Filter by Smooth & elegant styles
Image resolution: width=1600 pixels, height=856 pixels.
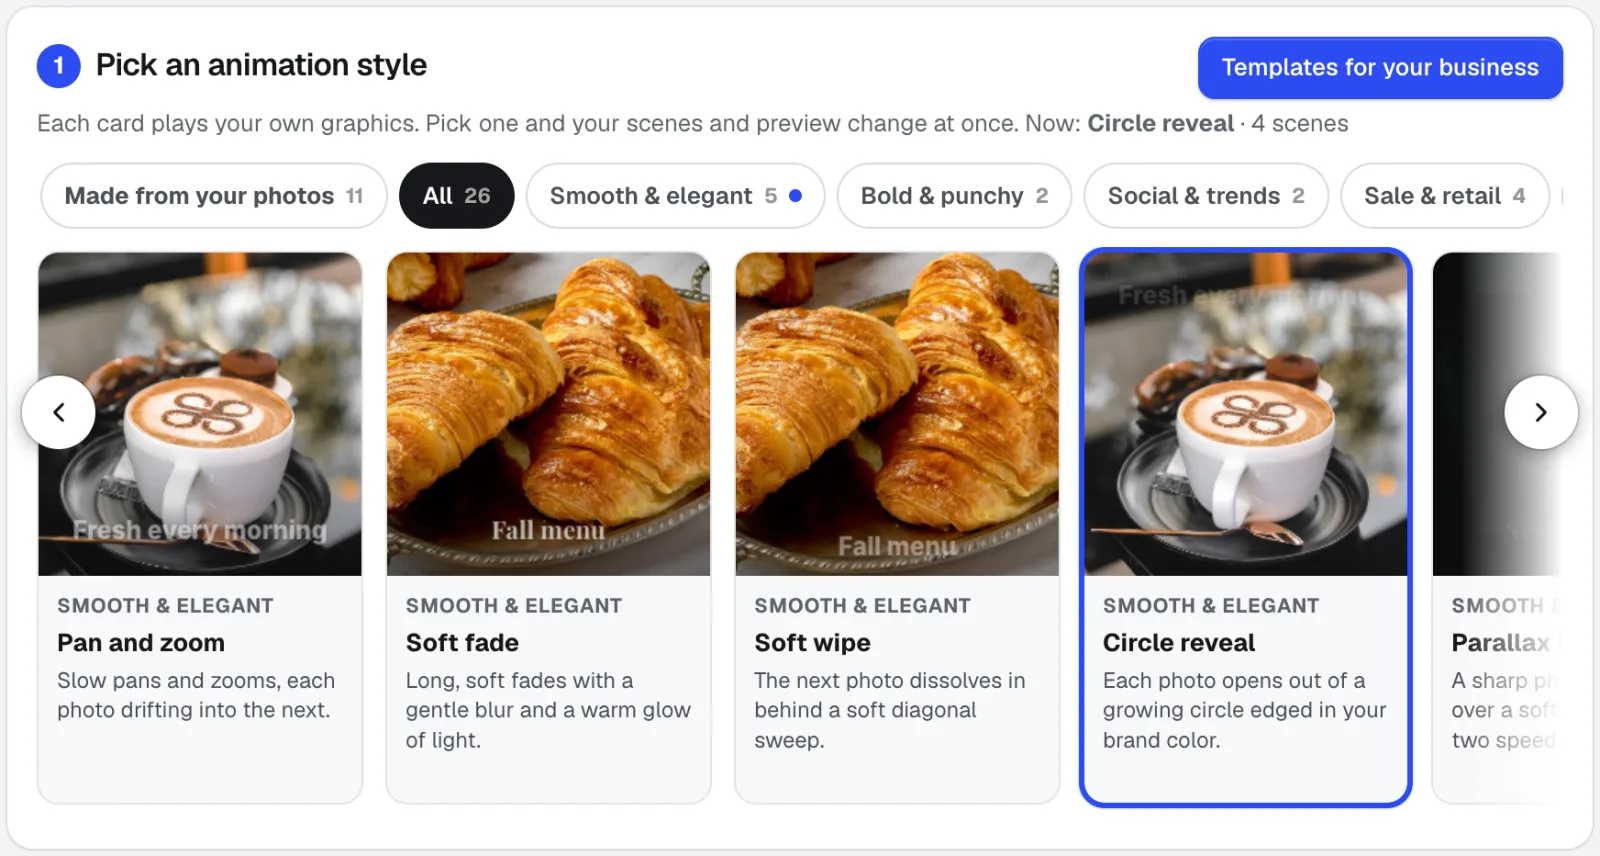675,196
